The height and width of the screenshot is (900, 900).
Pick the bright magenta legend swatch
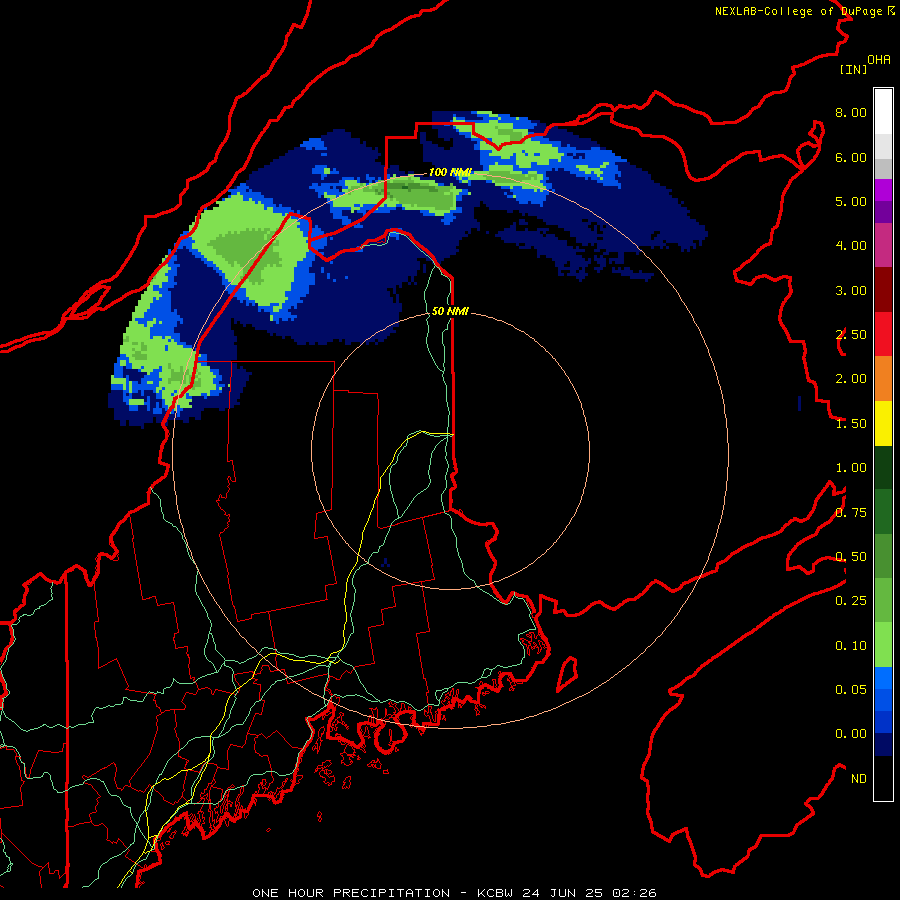[883, 190]
